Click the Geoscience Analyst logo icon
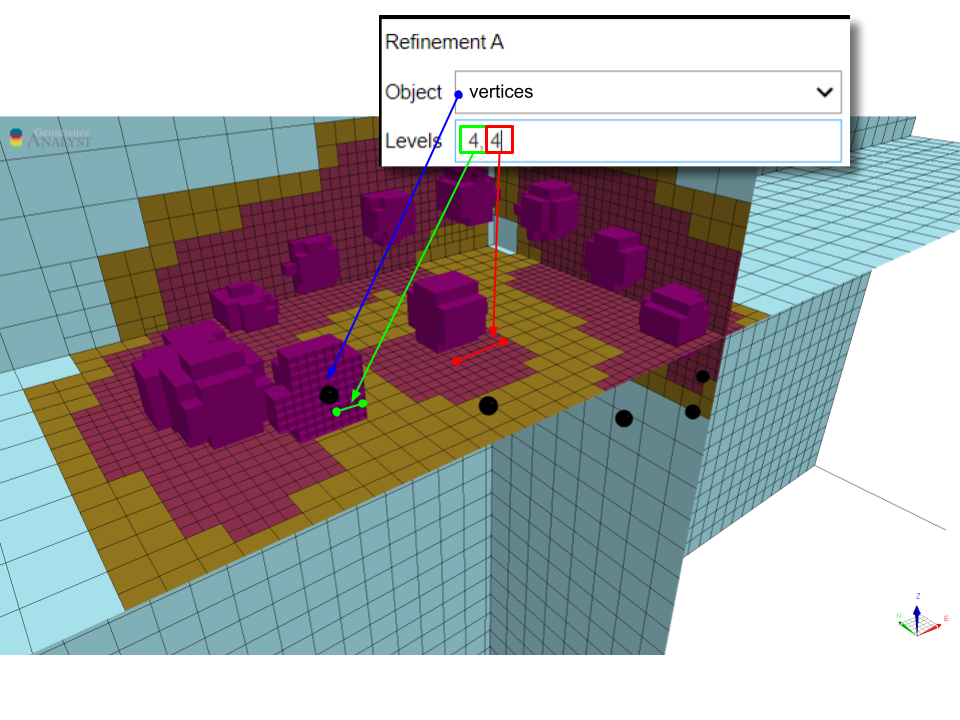Image resolution: width=960 pixels, height=720 pixels. (x=16, y=137)
